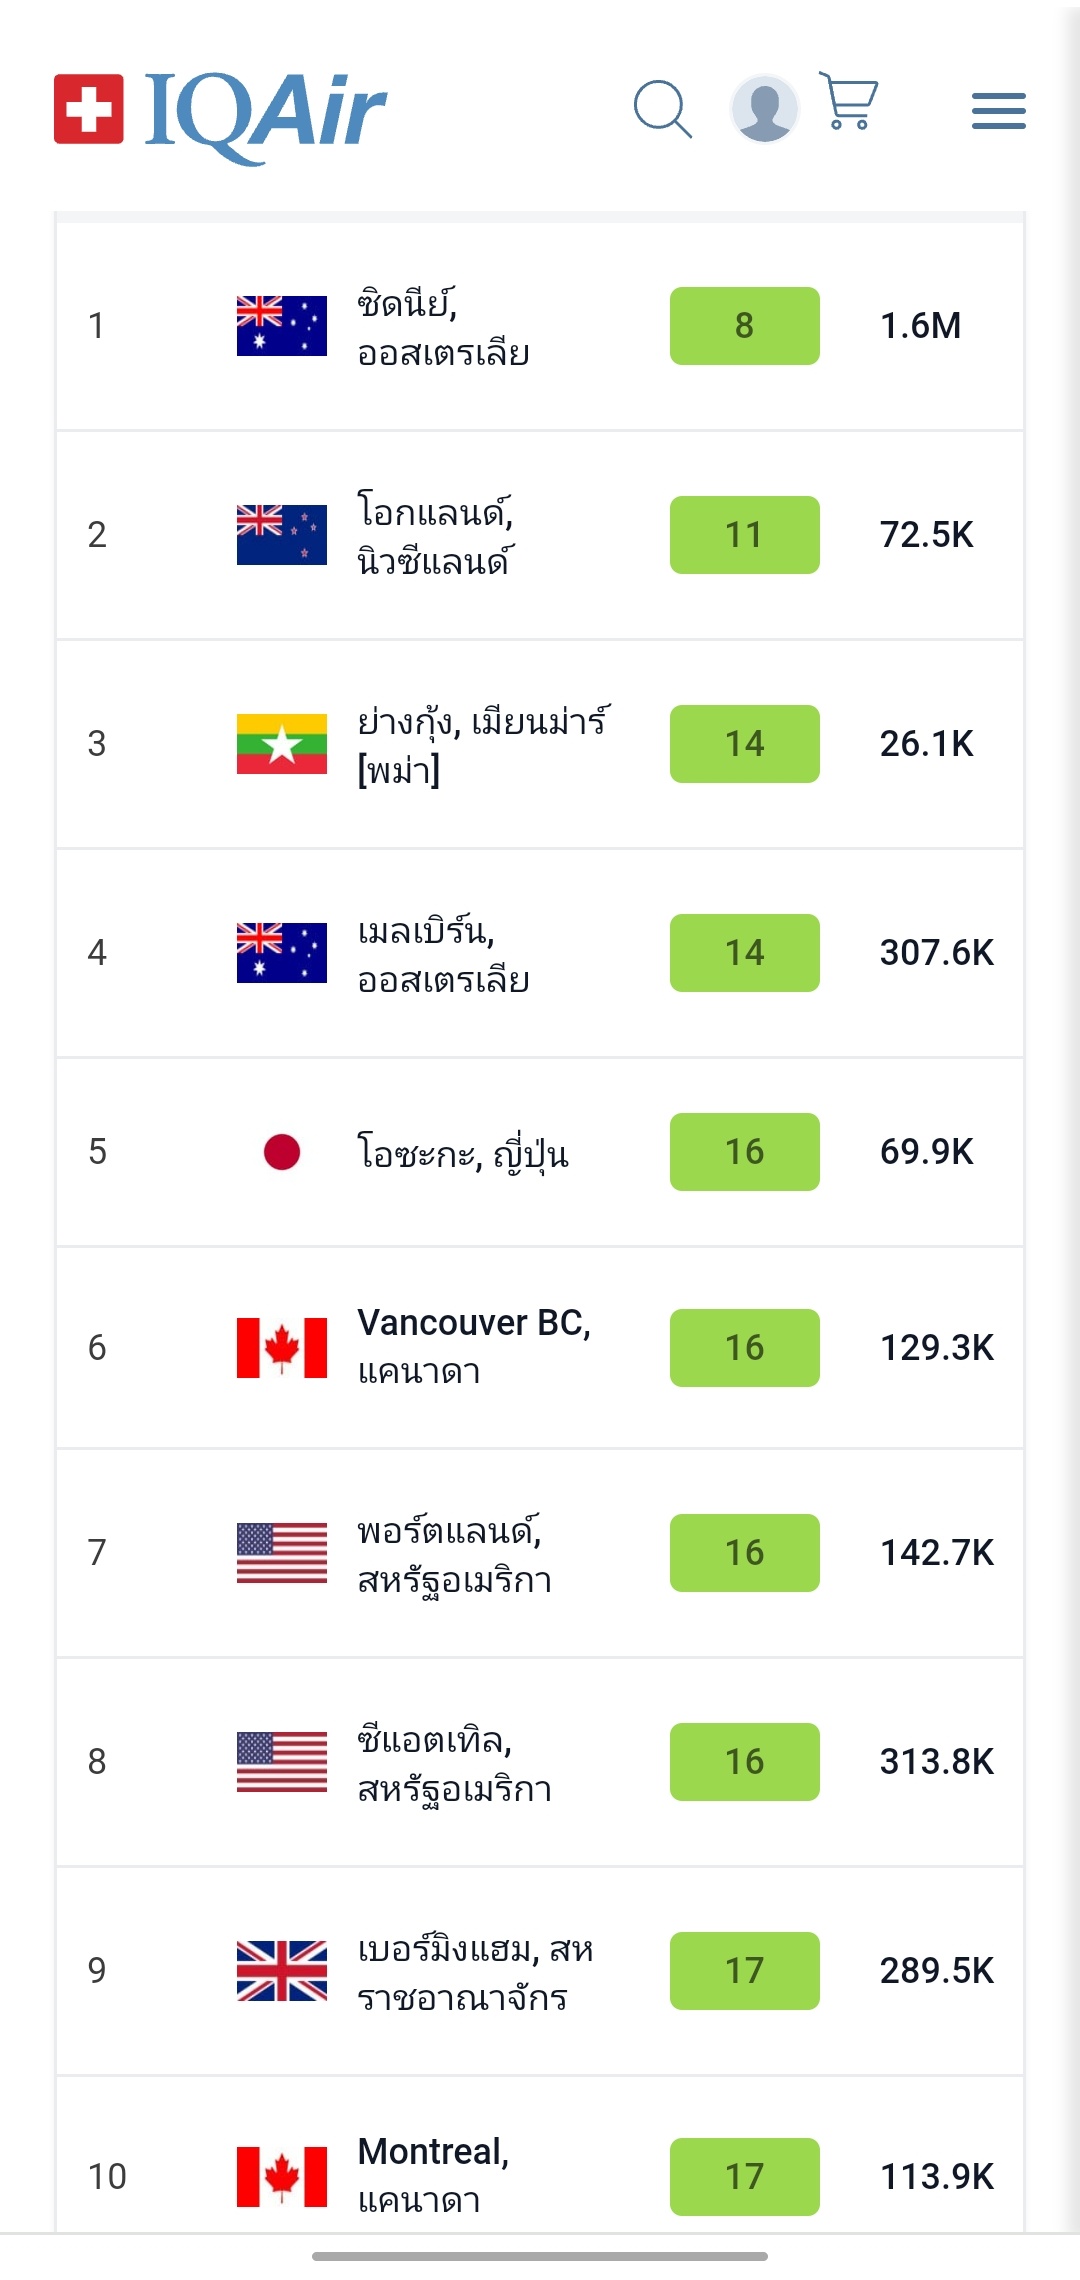
Task: Open the search magnifier icon
Action: click(x=663, y=109)
